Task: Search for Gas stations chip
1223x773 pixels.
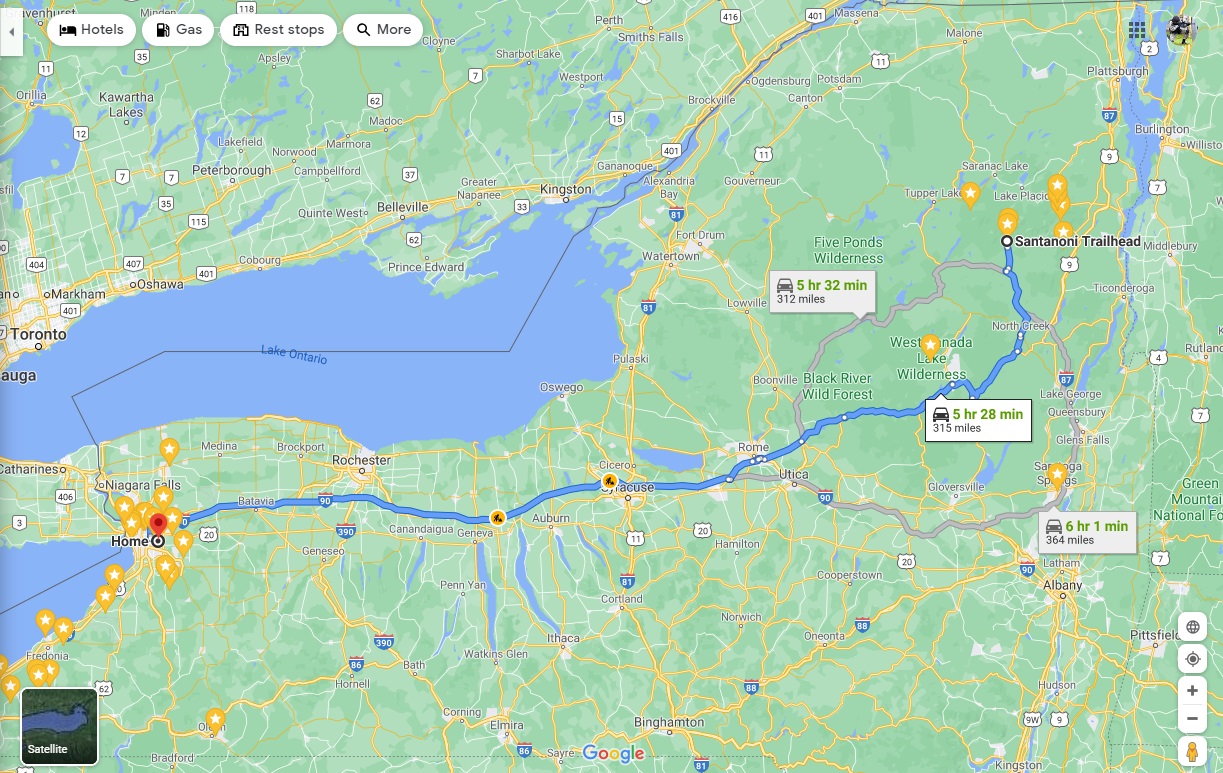Action: pyautogui.click(x=178, y=30)
